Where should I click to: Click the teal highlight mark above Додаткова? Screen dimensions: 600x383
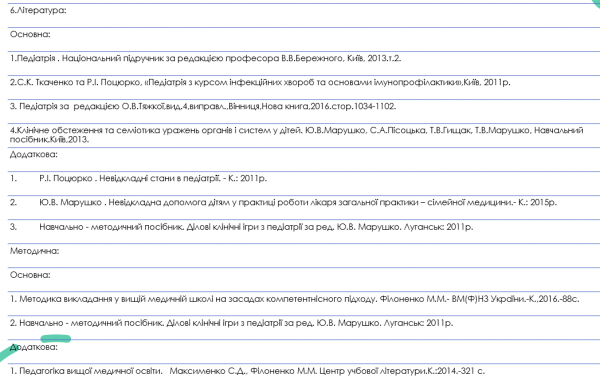pos(55,339)
